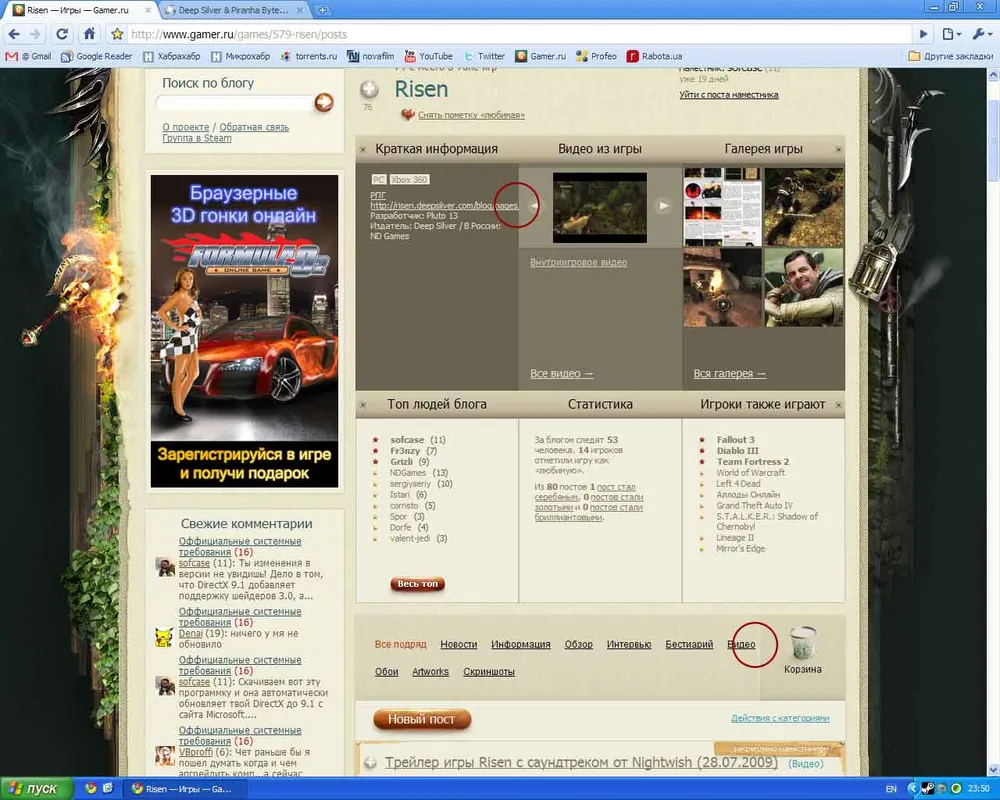The width and height of the screenshot is (1000, 800).
Task: Open the wrench settings menu
Action: pyautogui.click(x=980, y=34)
